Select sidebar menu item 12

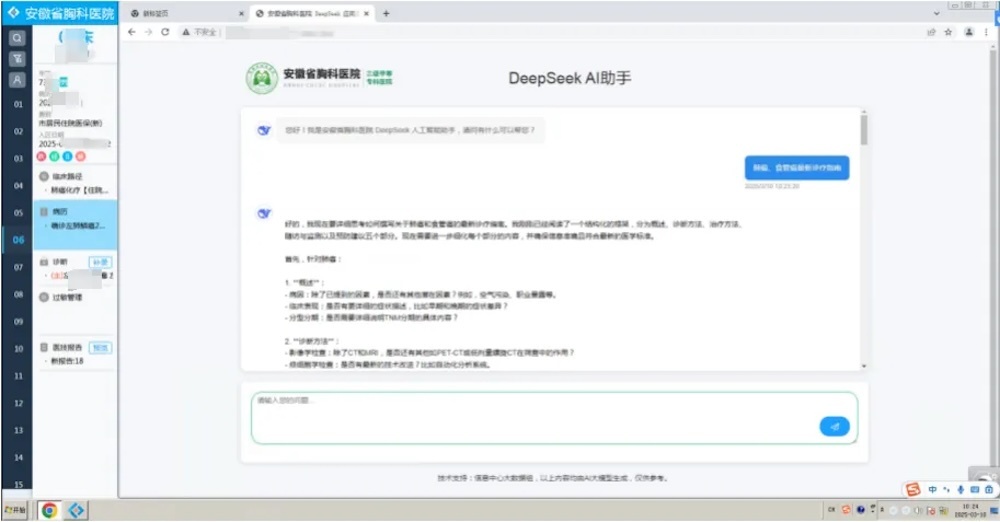[18, 403]
